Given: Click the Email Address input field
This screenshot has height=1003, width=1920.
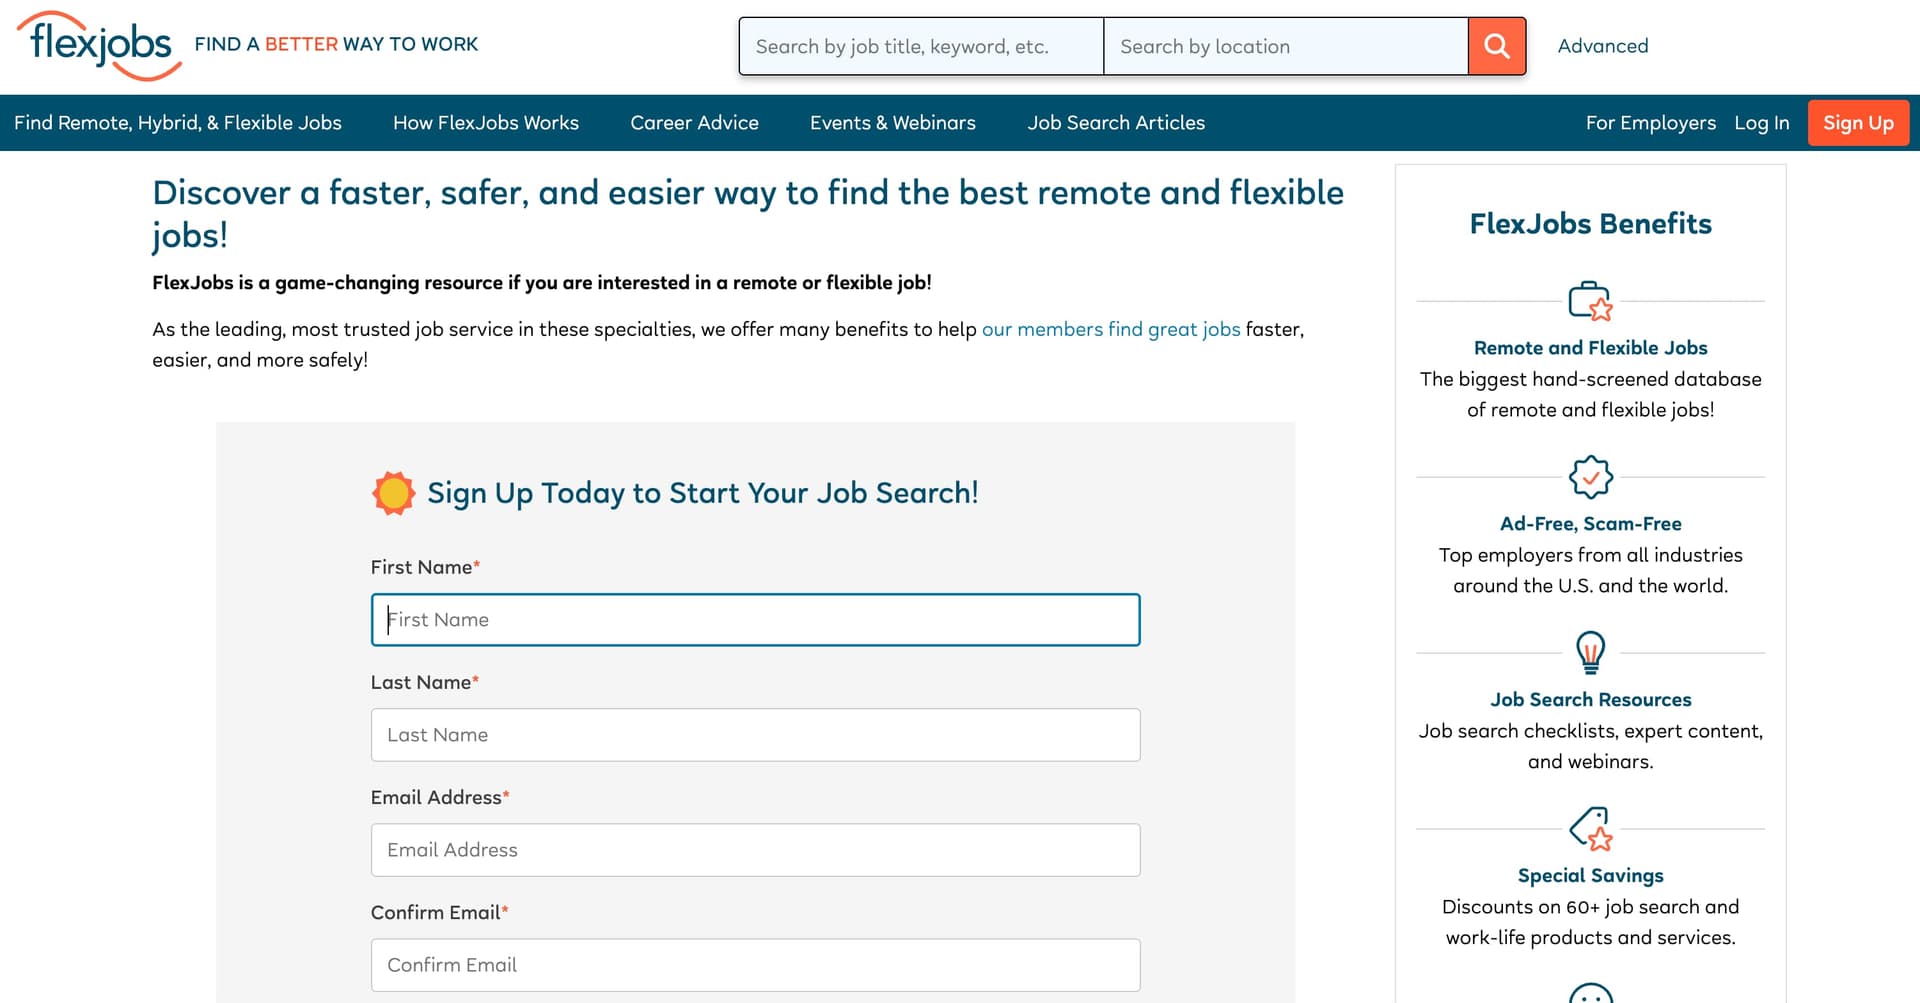Looking at the screenshot, I should tap(755, 849).
